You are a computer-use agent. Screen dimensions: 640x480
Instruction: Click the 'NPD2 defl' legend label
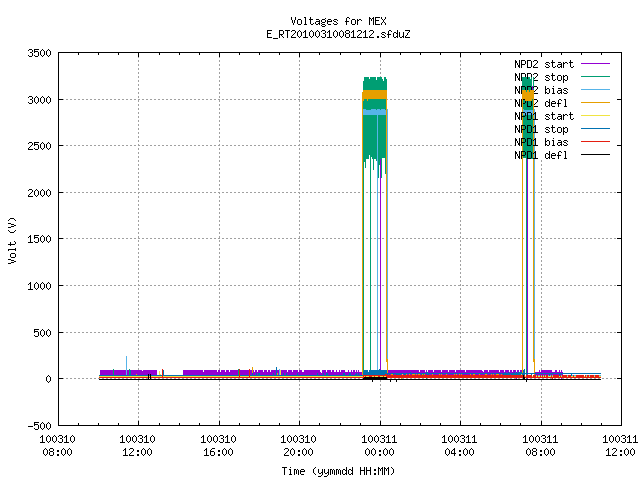click(541, 103)
